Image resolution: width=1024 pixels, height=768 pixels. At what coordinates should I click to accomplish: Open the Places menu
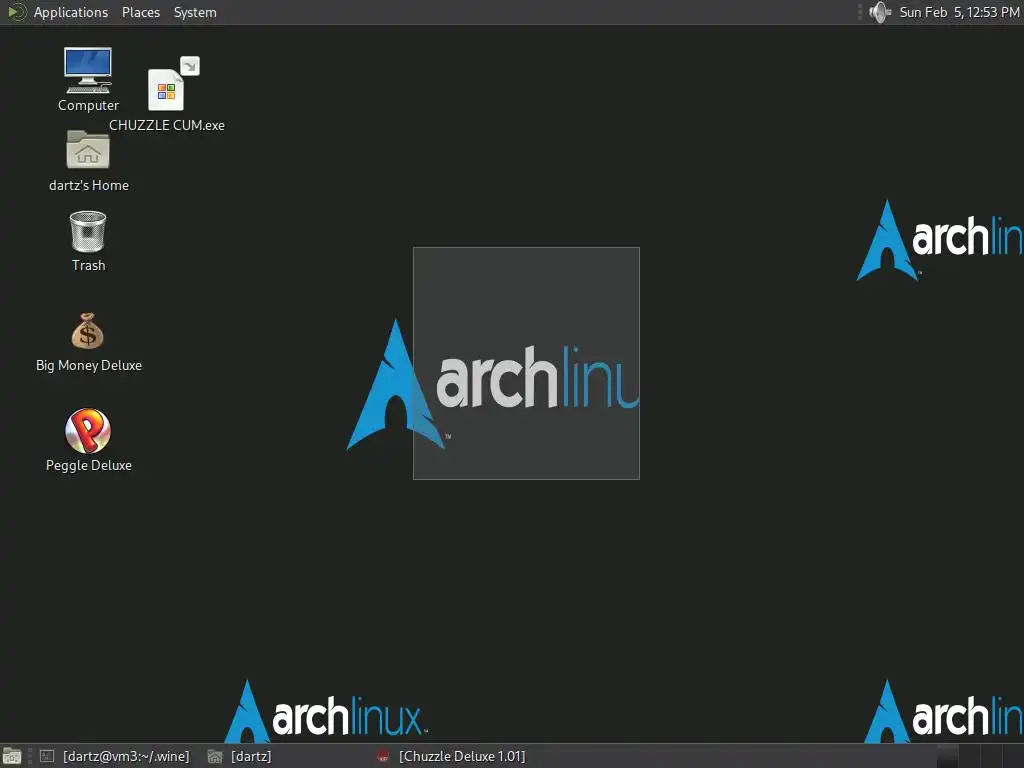[140, 12]
